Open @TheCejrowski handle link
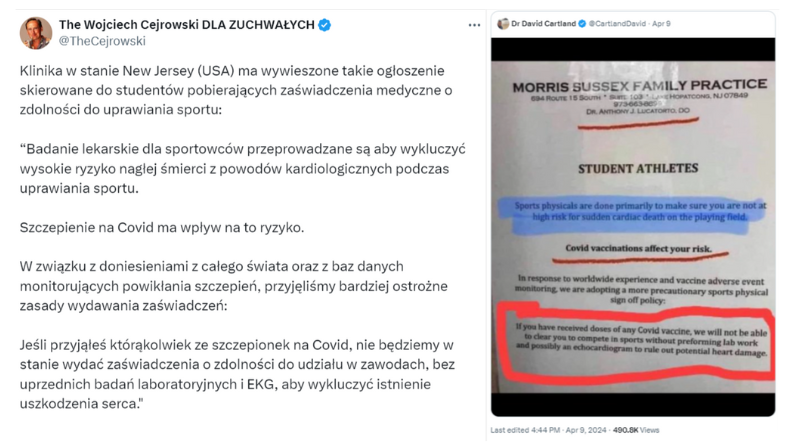The width and height of the screenshot is (786, 446). [x=102, y=41]
